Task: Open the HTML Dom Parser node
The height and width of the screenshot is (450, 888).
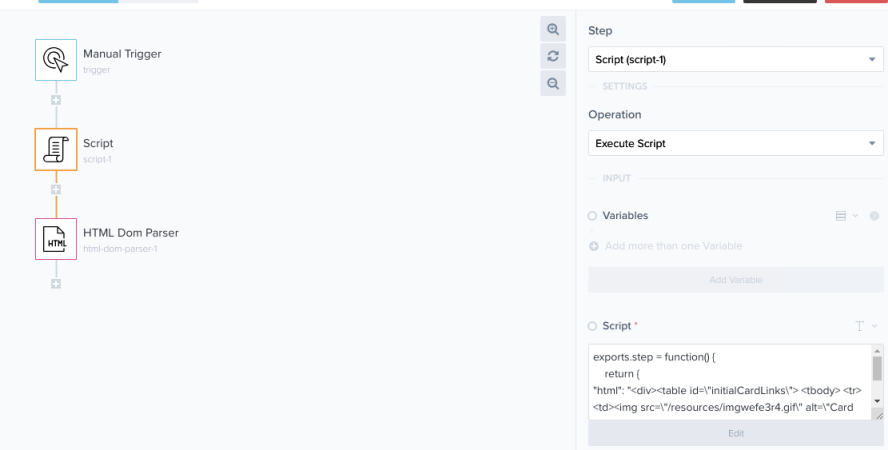Action: coord(56,239)
